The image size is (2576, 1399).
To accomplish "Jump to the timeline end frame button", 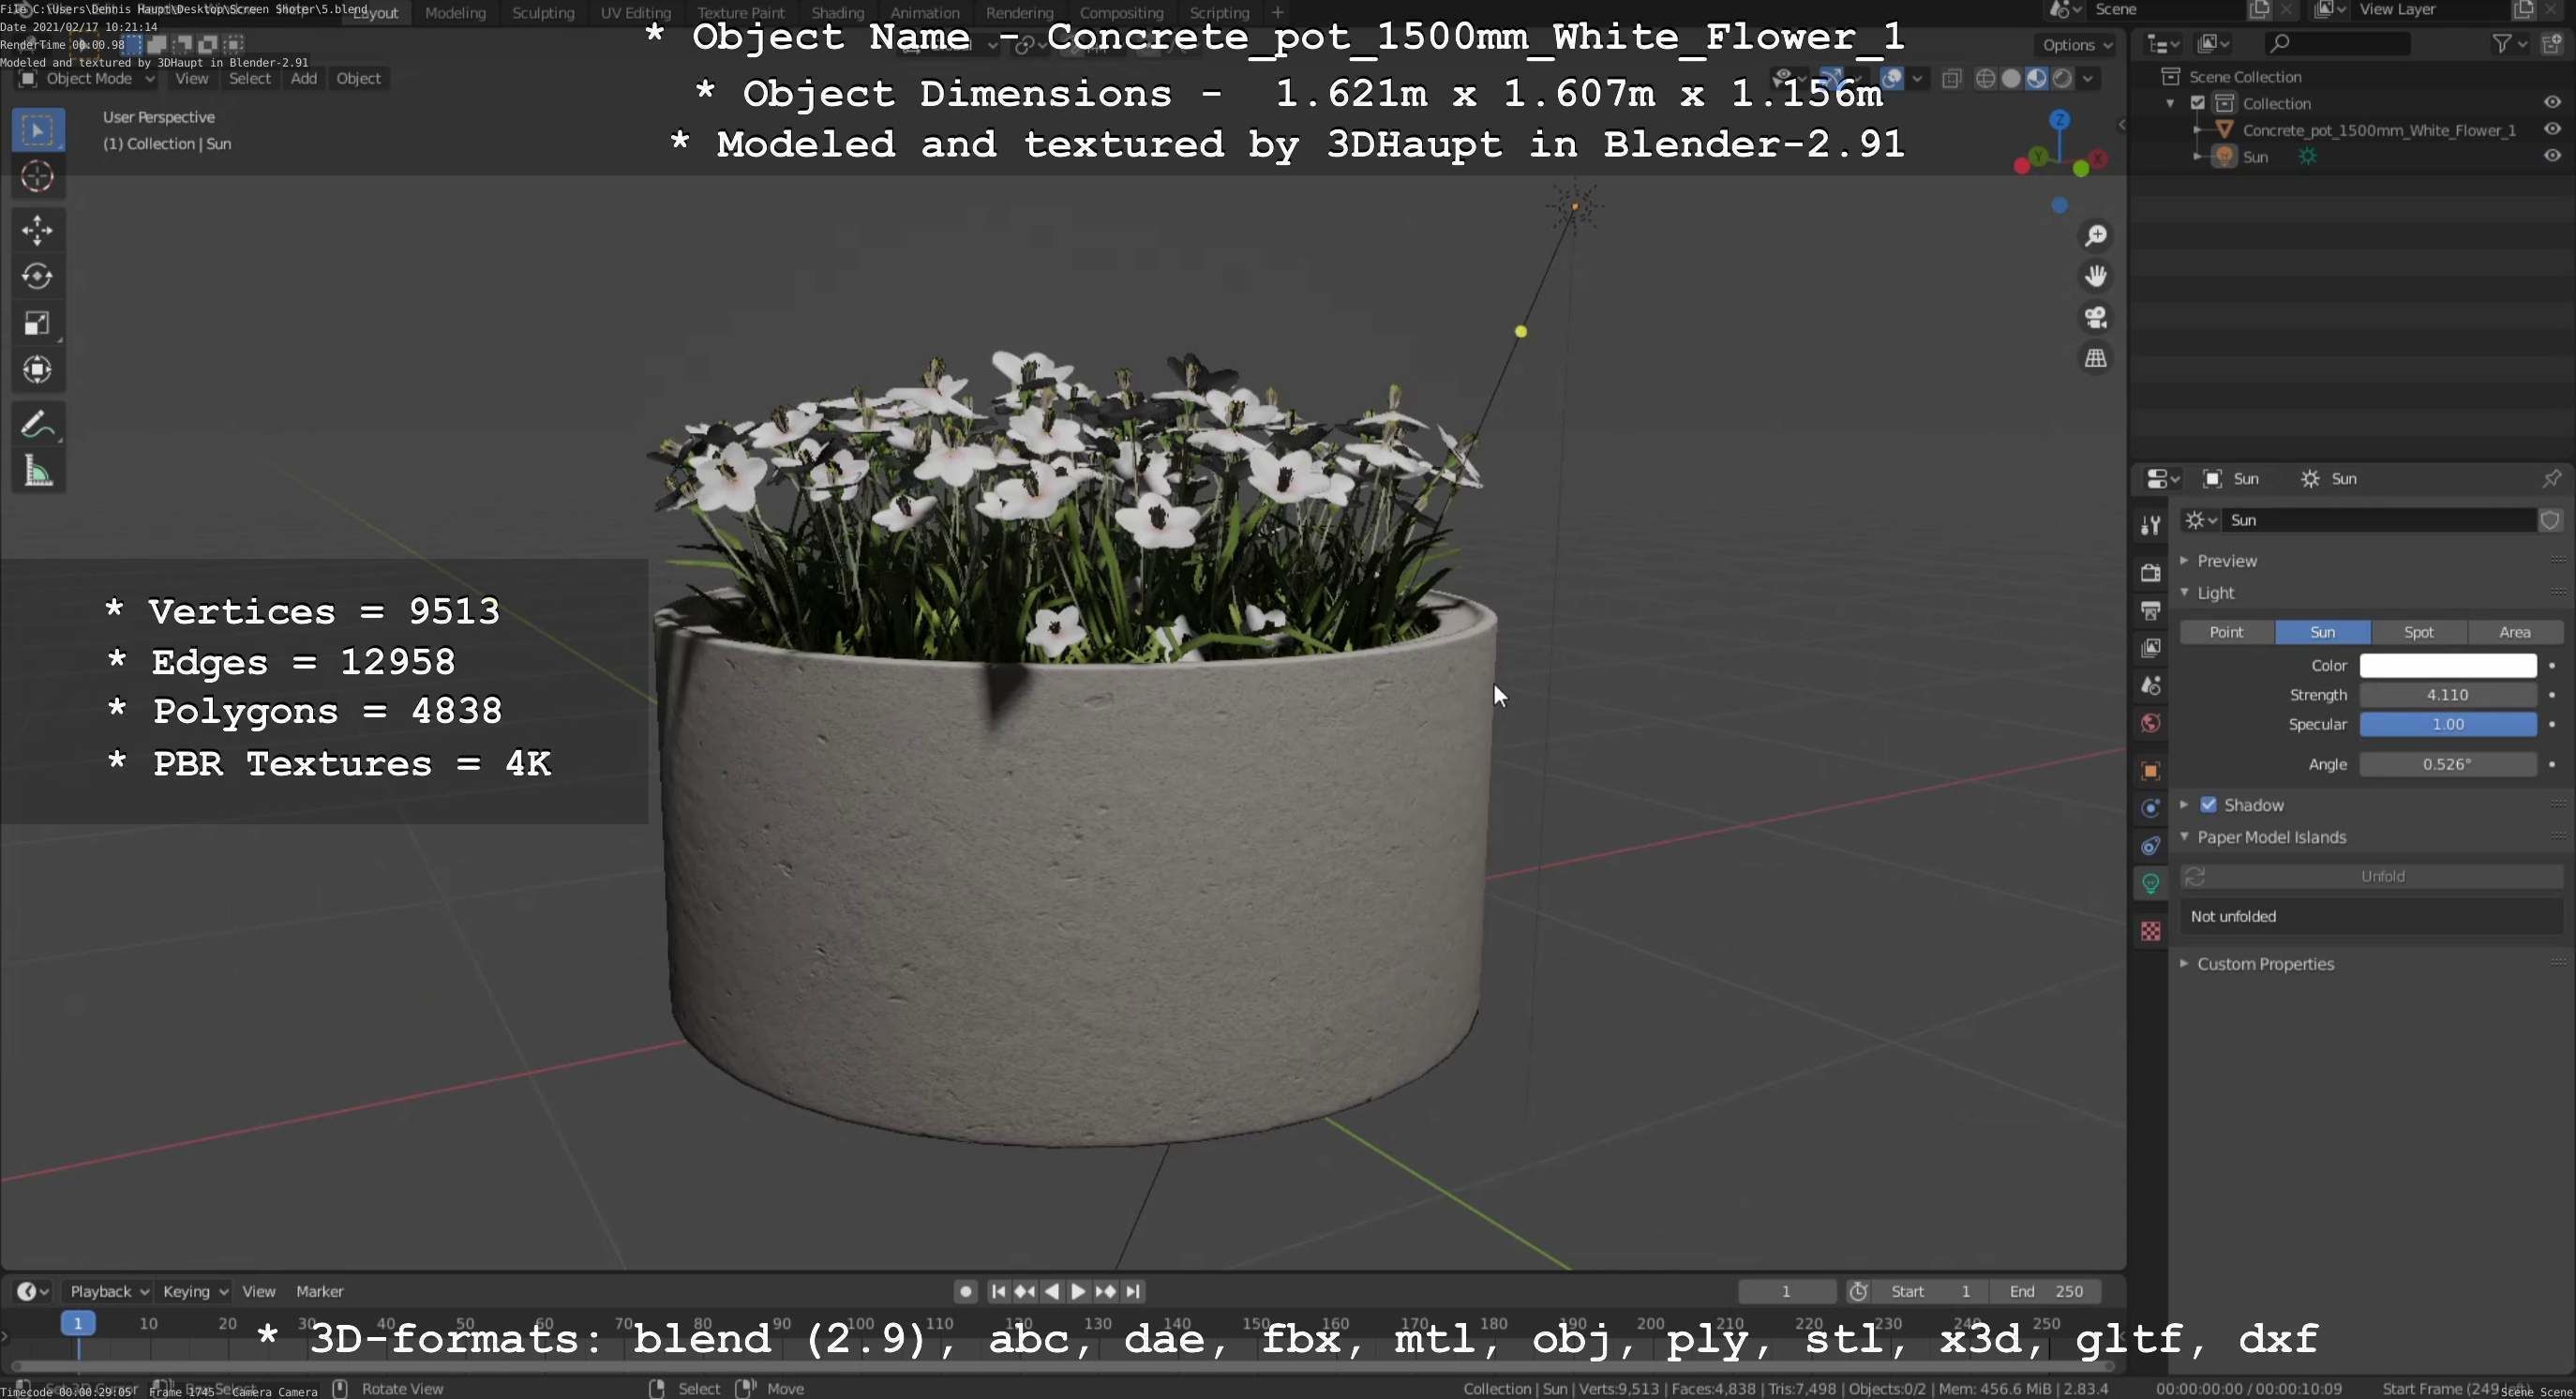I will click(x=1132, y=1291).
